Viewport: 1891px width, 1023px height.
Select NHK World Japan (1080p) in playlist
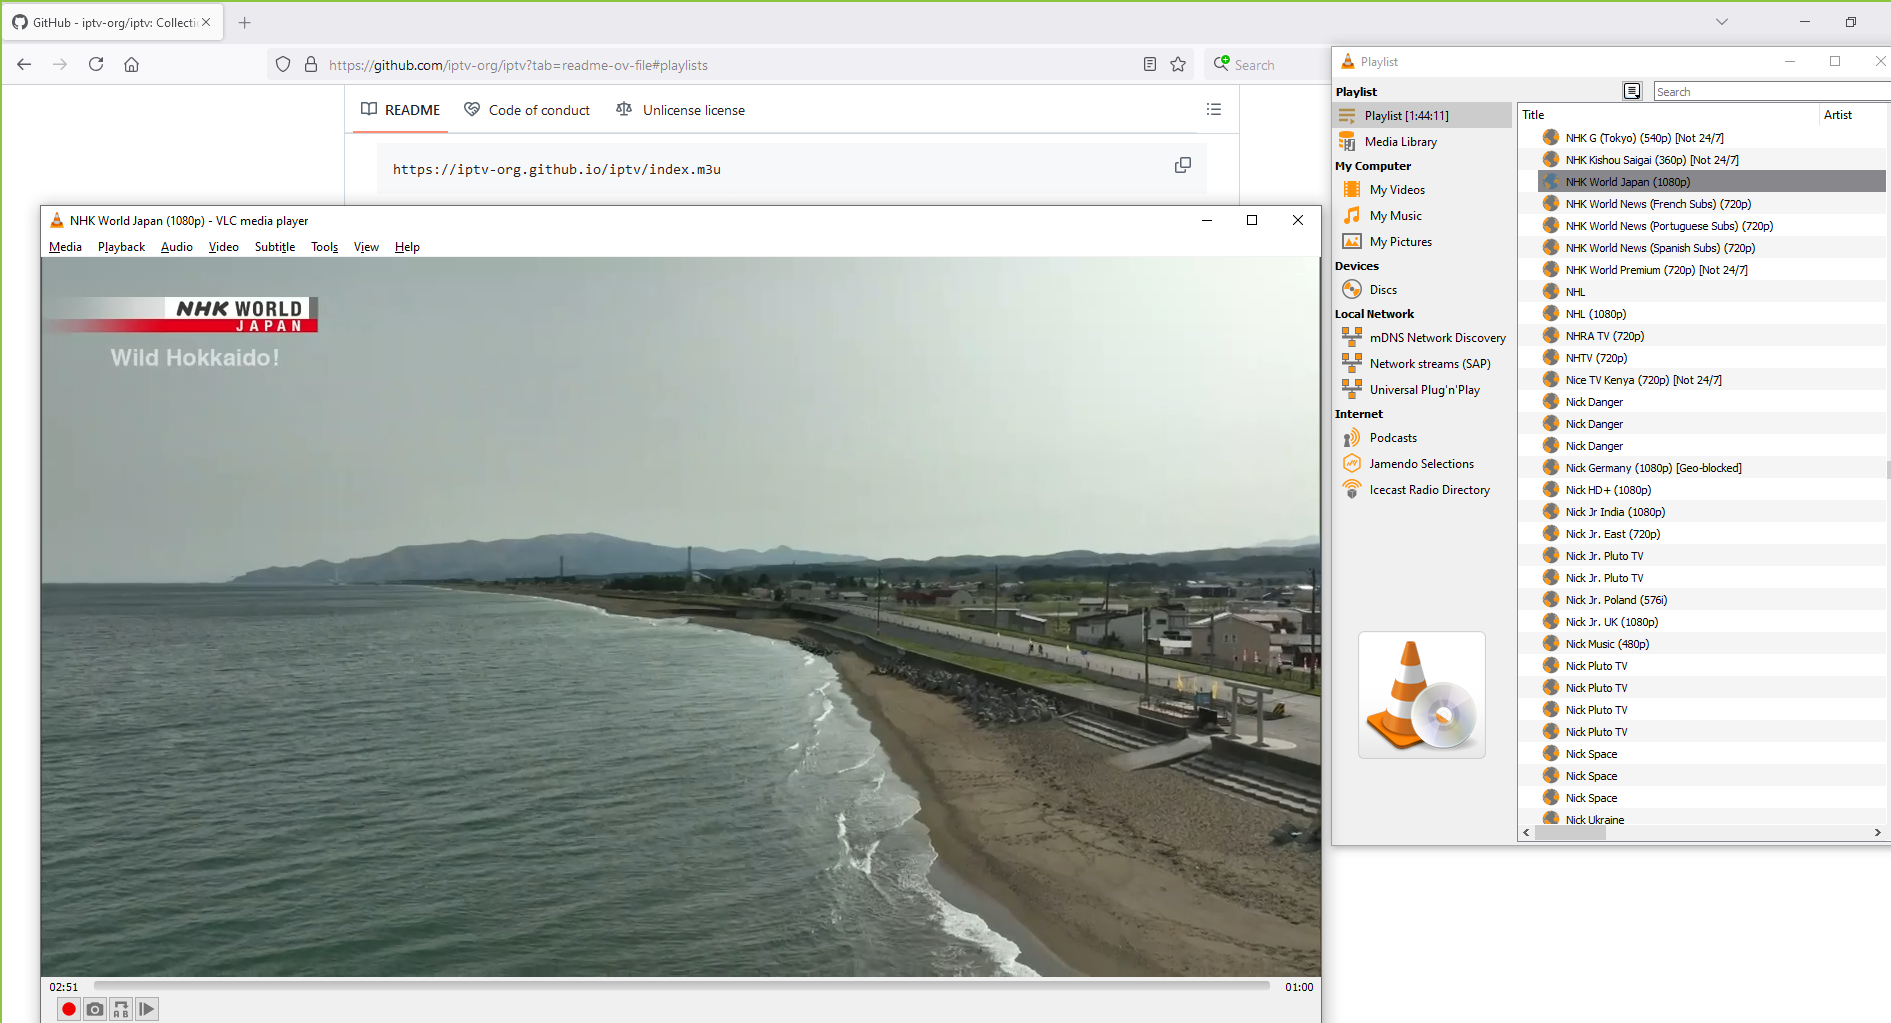point(1711,182)
